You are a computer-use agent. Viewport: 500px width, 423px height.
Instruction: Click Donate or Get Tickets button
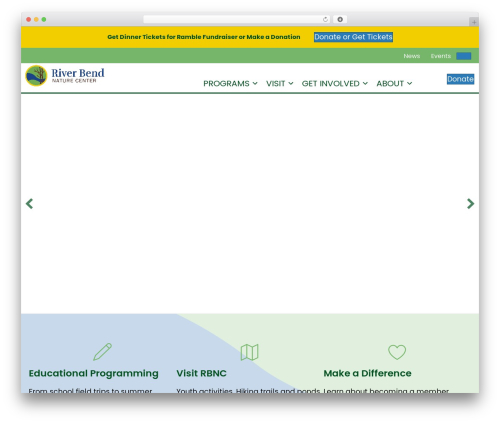click(x=353, y=37)
